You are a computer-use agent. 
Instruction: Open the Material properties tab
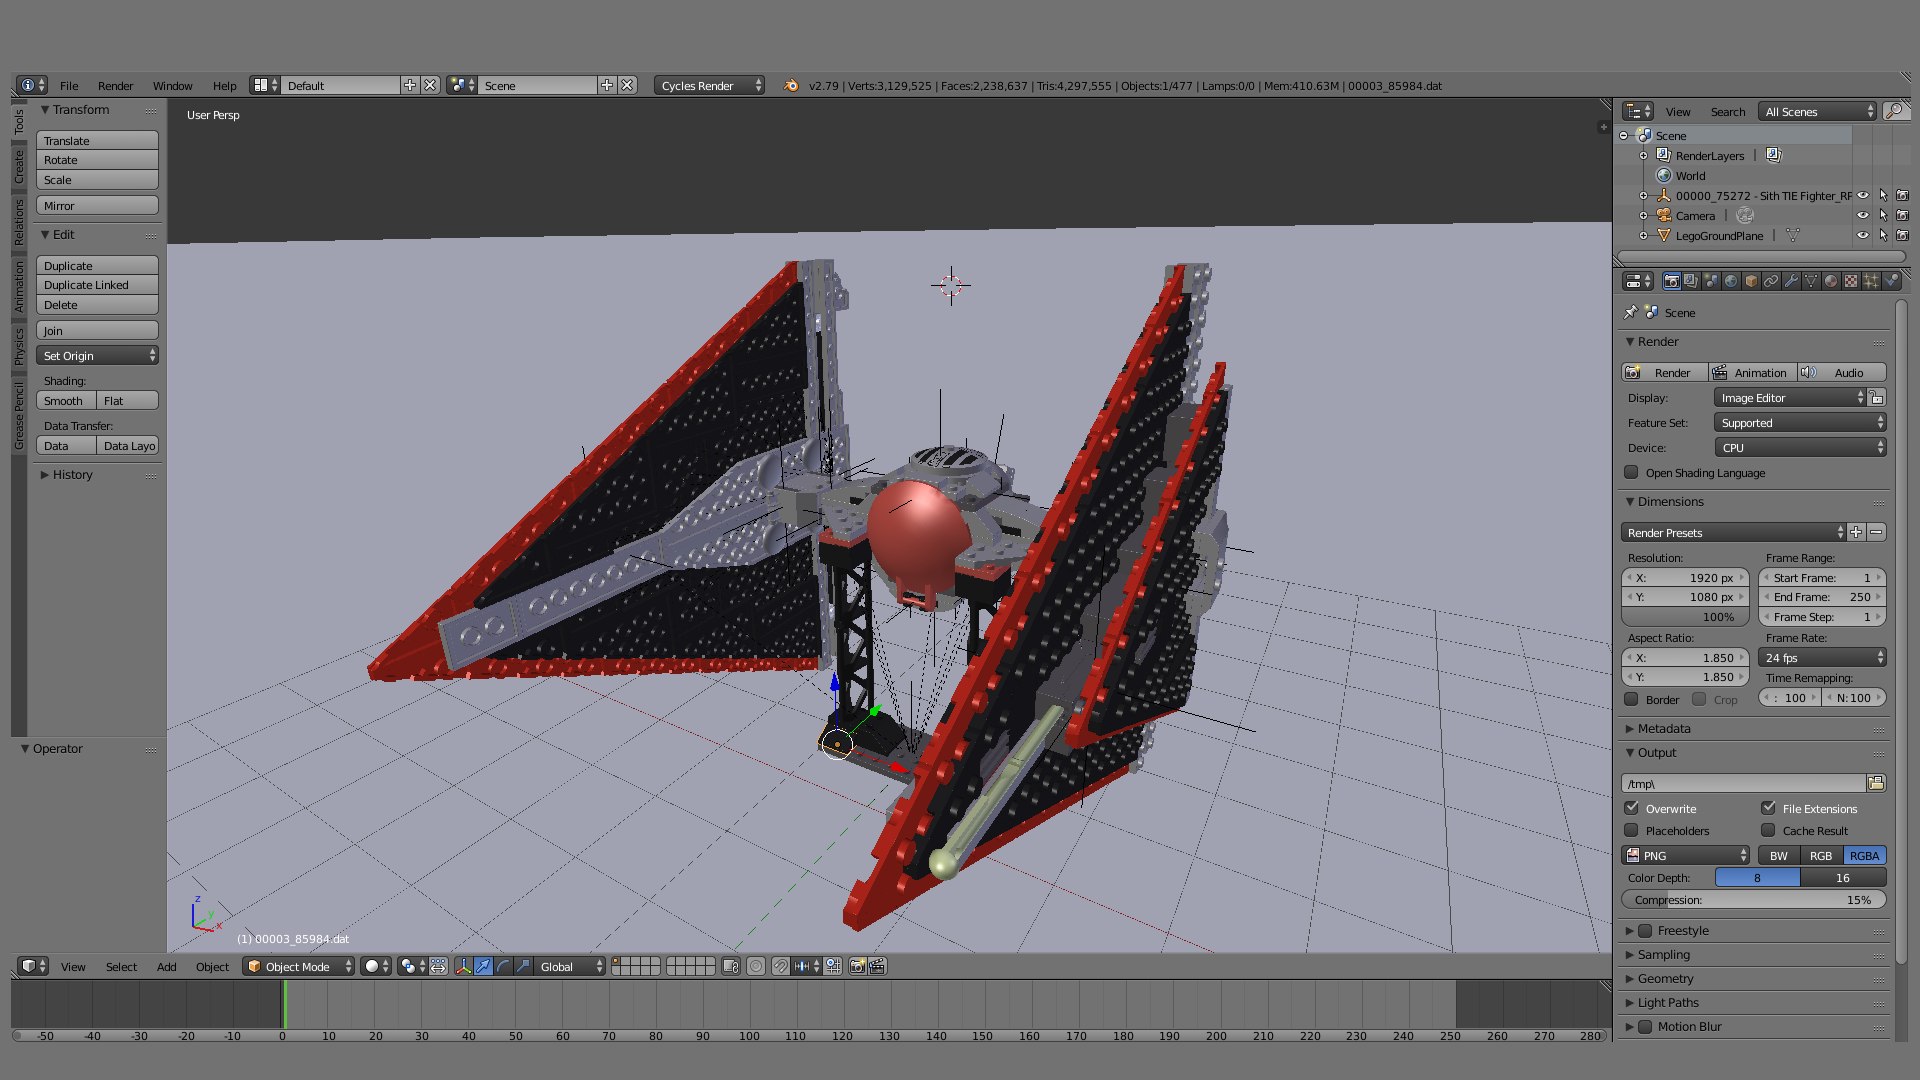click(x=1830, y=281)
